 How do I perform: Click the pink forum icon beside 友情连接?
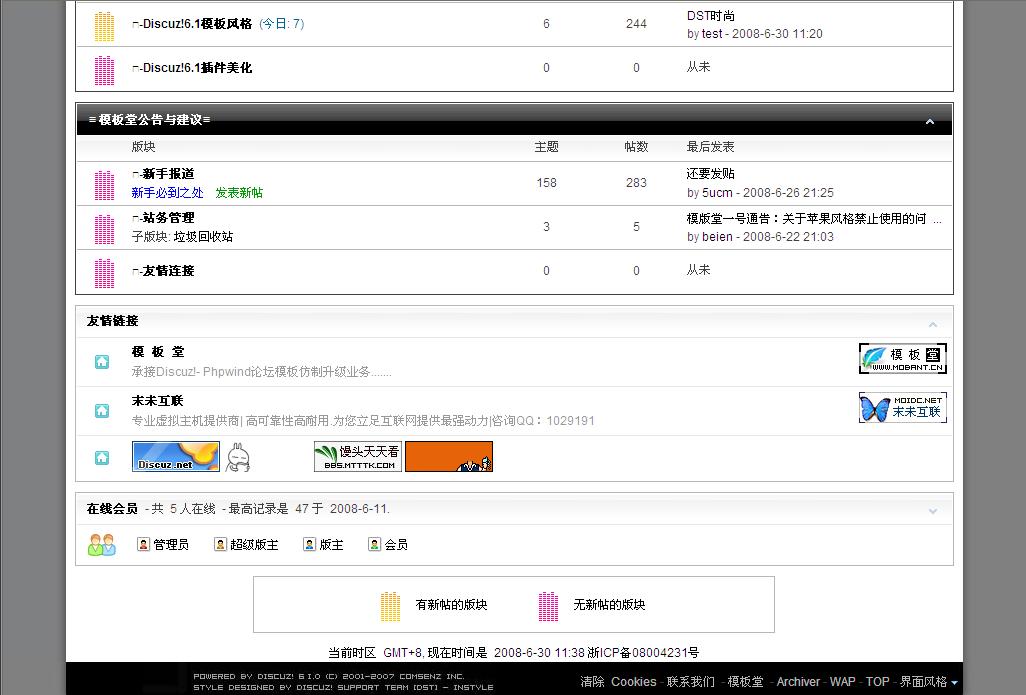(x=104, y=274)
